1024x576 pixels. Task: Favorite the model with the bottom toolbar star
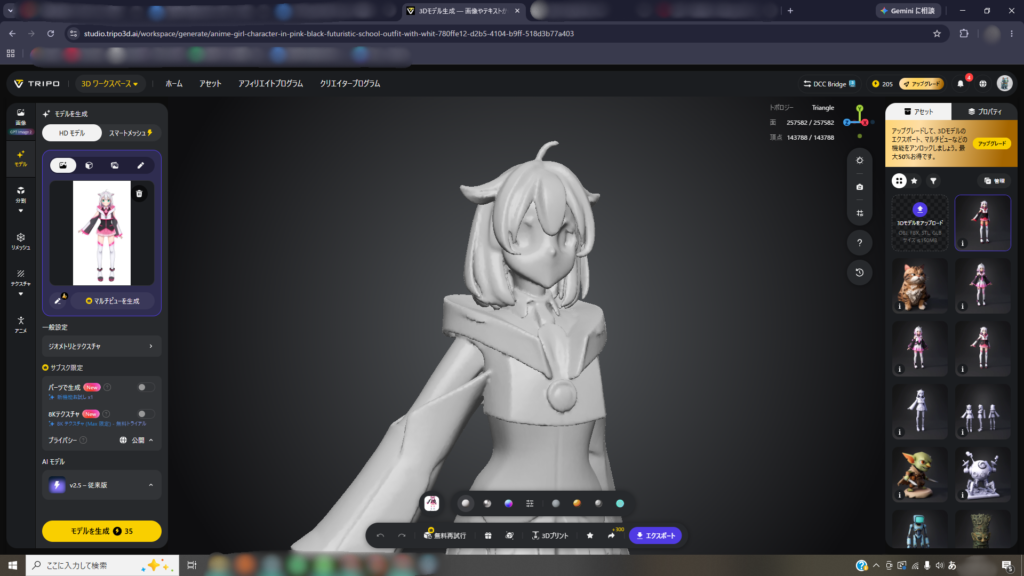click(590, 536)
